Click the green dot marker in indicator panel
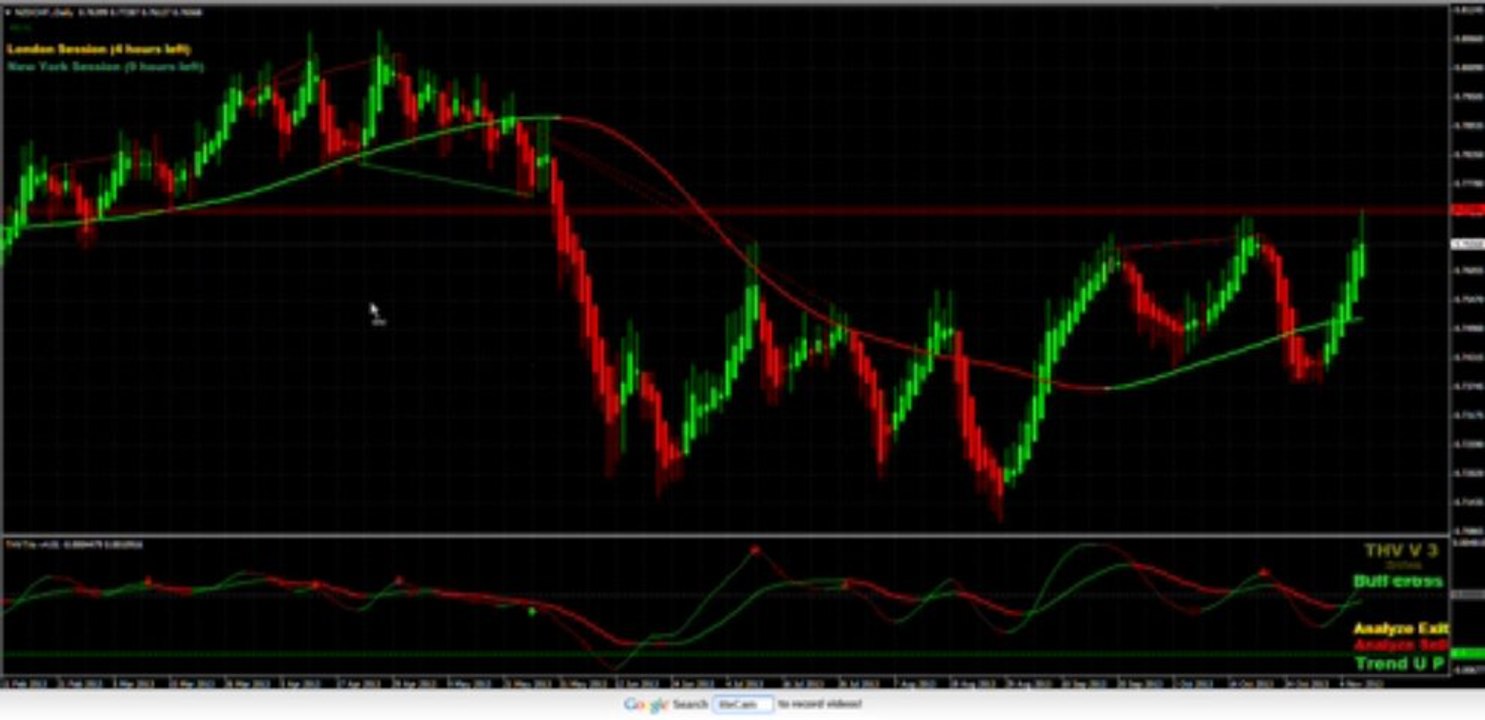Image resolution: width=1485 pixels, height=720 pixels. [532, 611]
